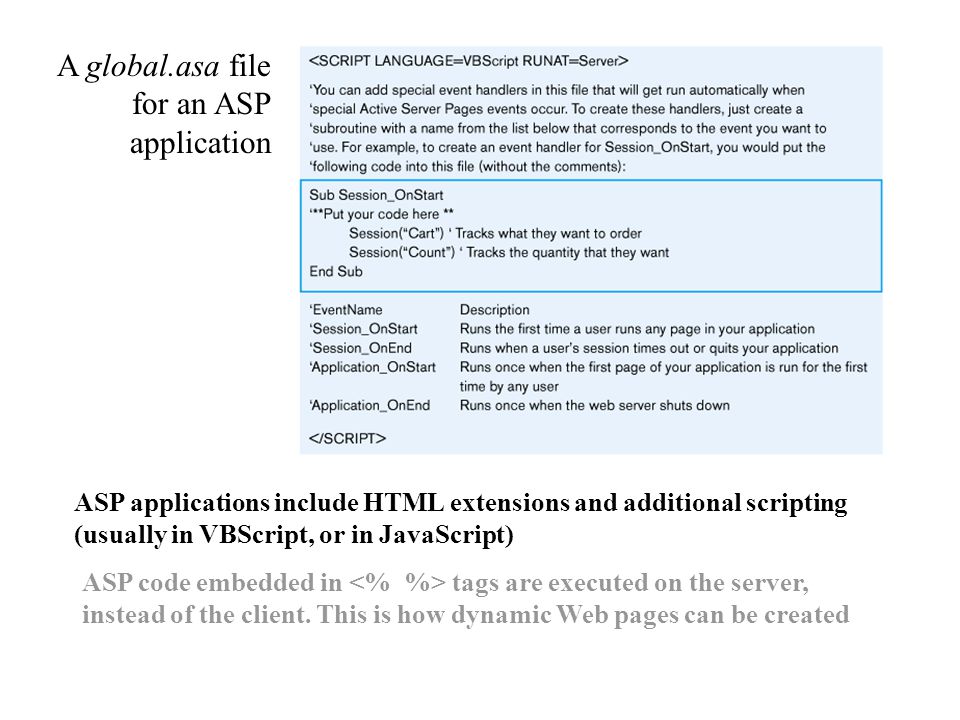Screen dimensions: 960x720
Task: Select the Session("Count") code line
Action: (508, 252)
